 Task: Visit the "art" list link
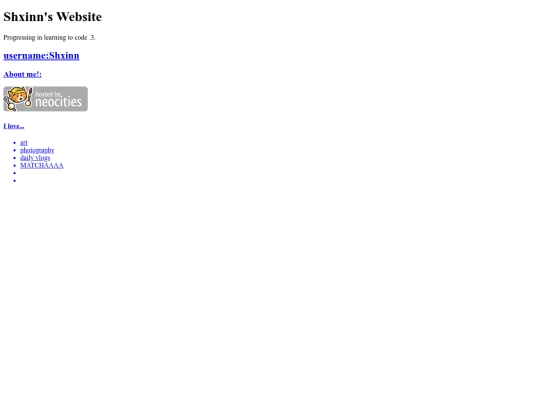(x=24, y=143)
